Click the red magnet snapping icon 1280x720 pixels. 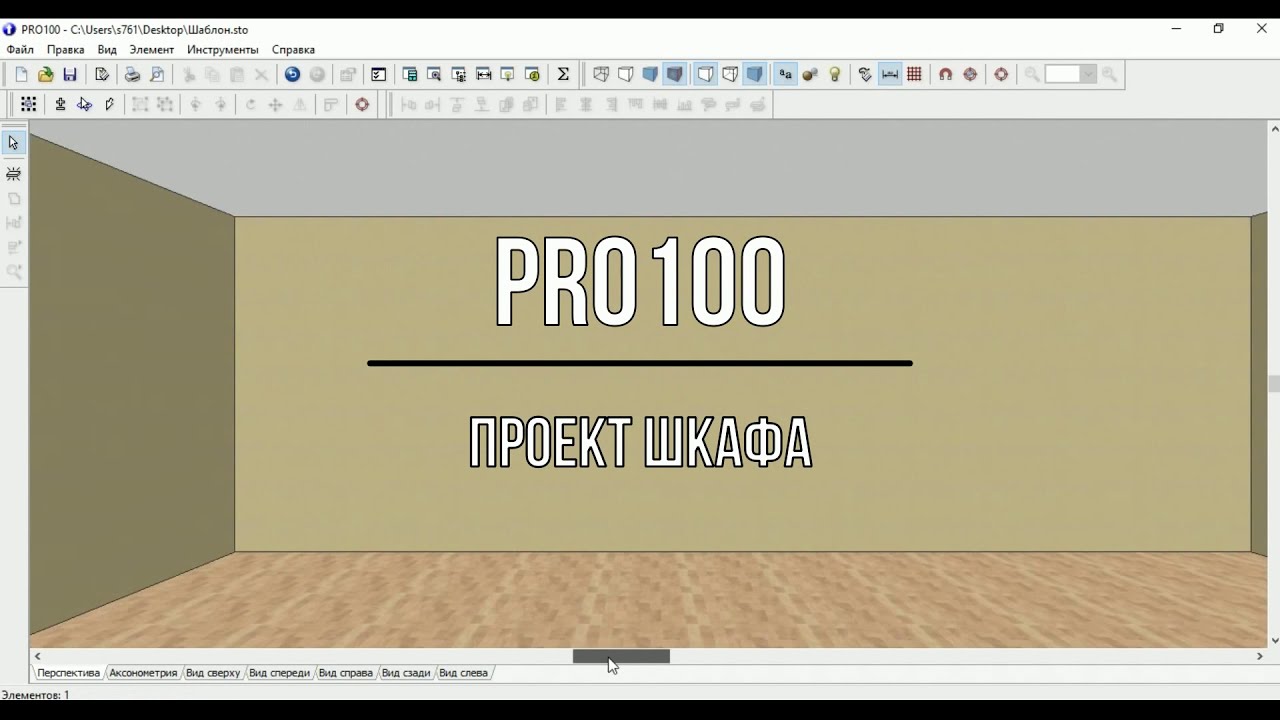click(x=945, y=74)
